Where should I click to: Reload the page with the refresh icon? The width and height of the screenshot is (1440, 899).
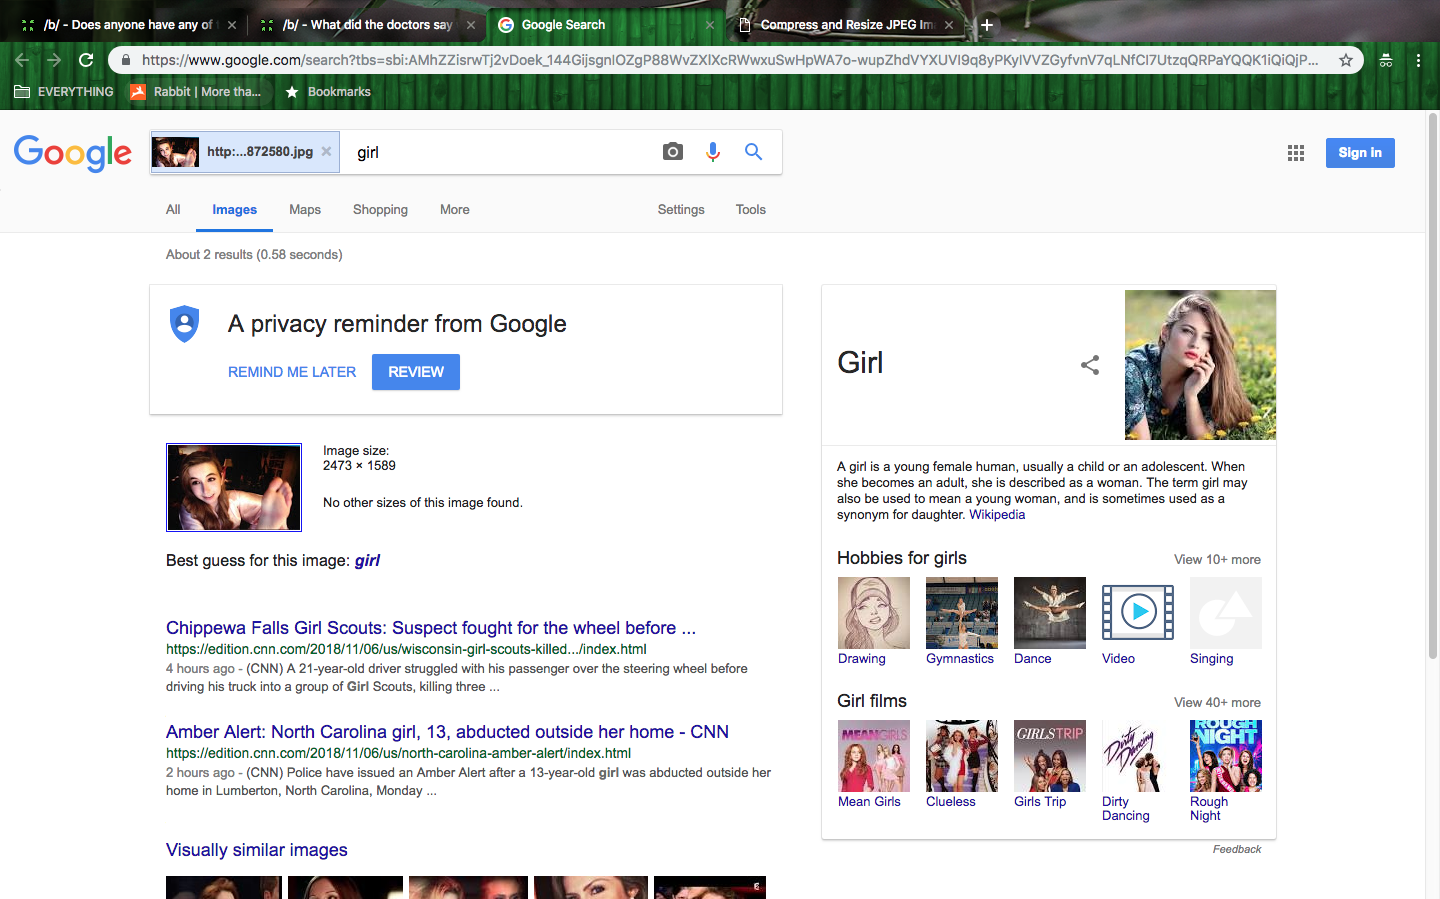pos(86,60)
